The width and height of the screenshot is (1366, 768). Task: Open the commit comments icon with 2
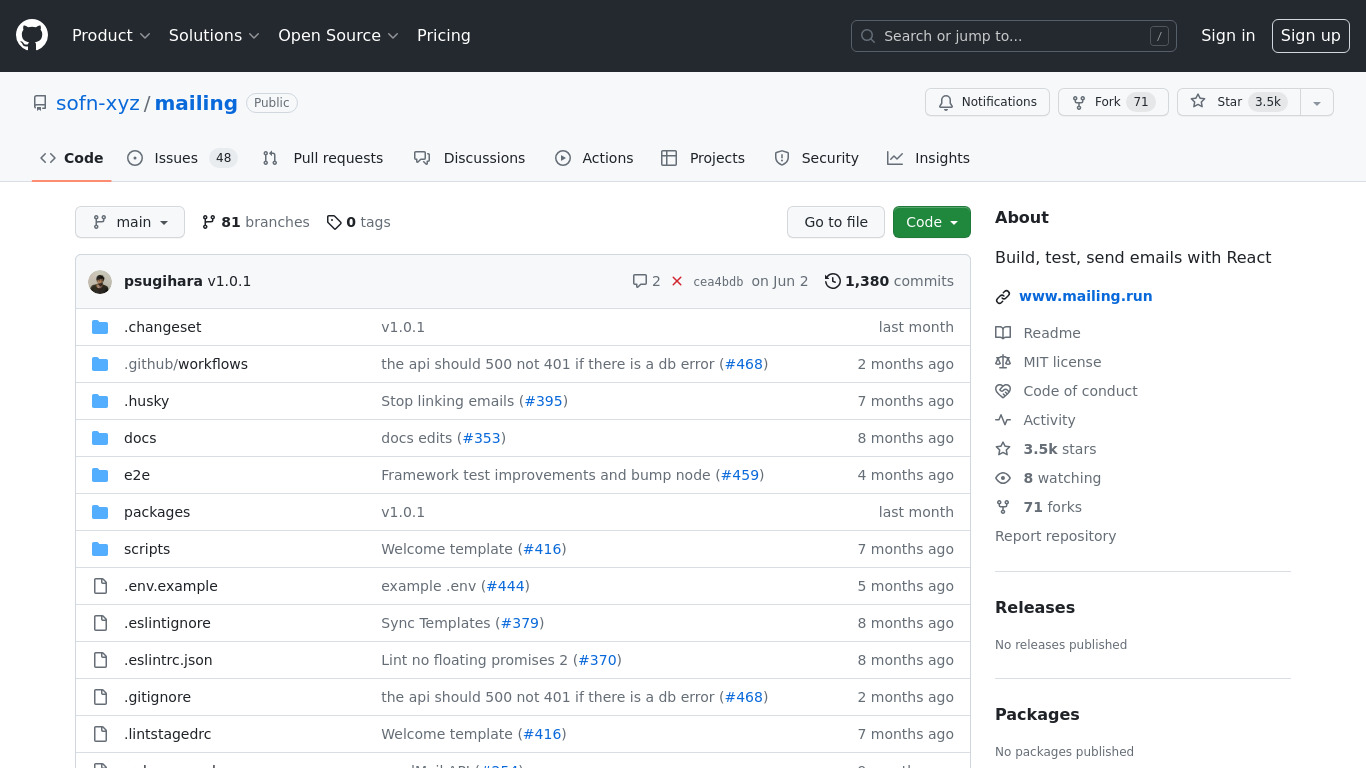click(647, 281)
